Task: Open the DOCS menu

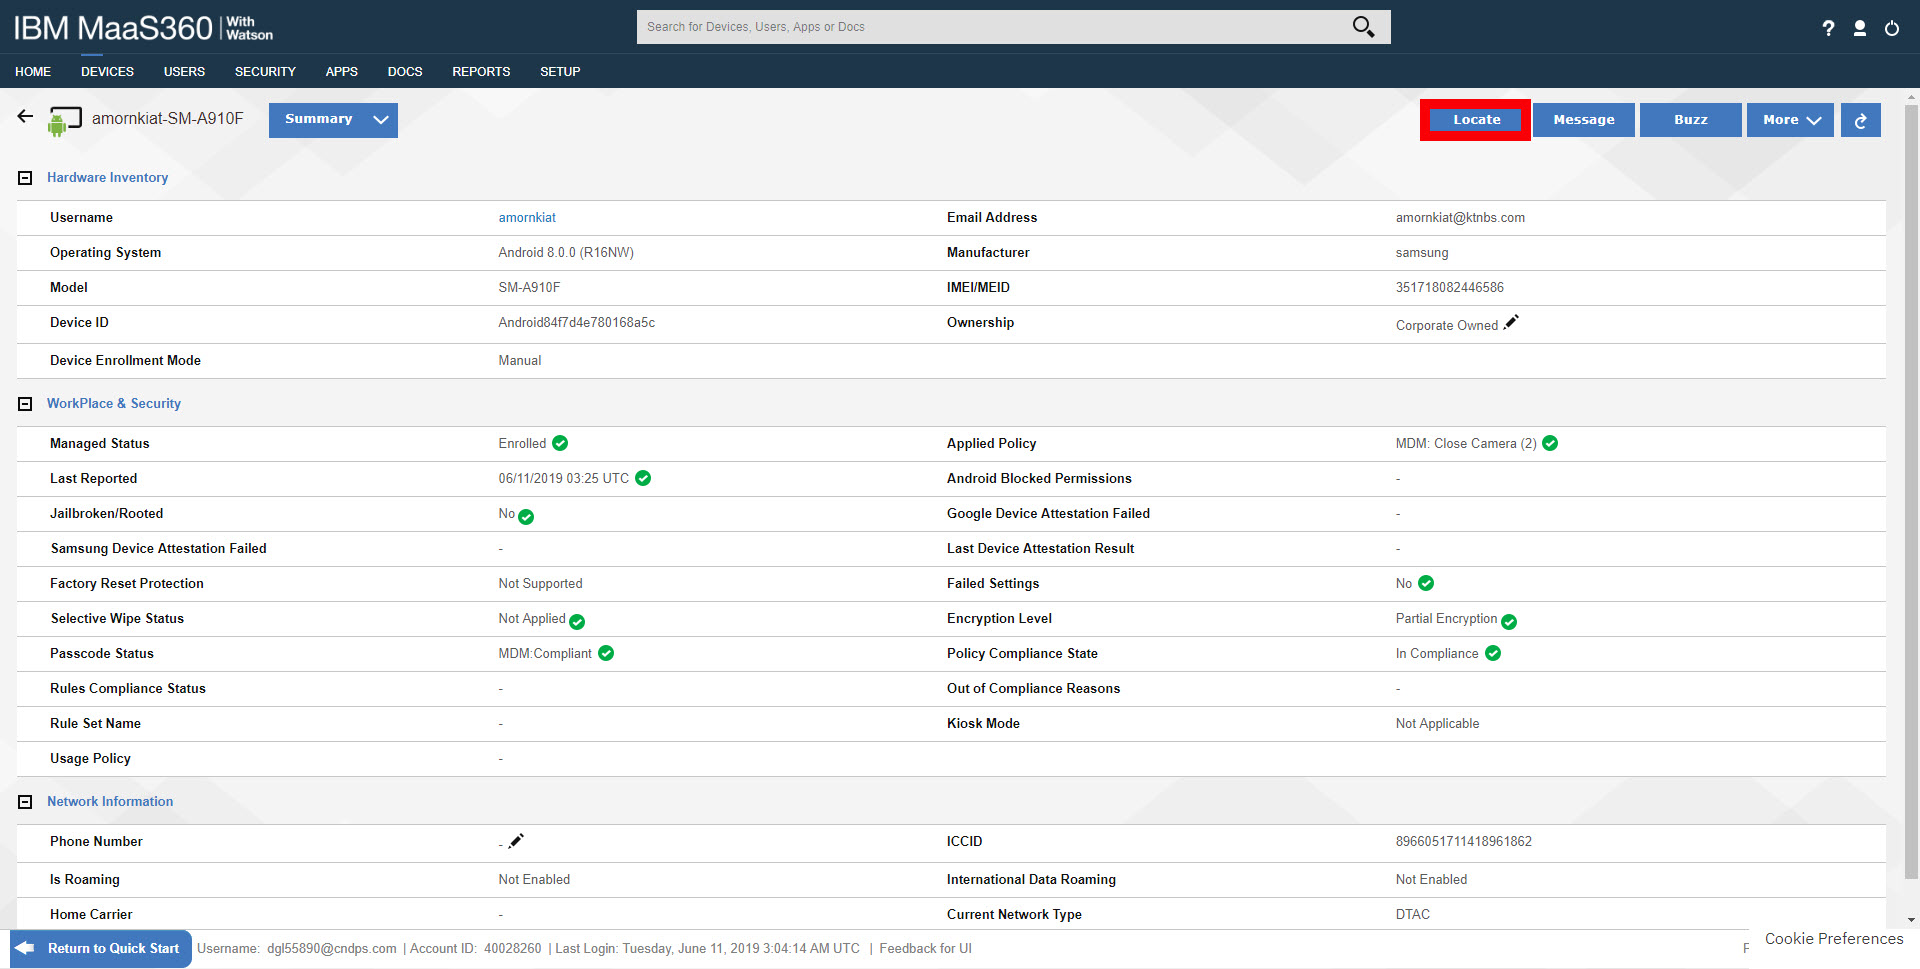Action: coord(405,72)
